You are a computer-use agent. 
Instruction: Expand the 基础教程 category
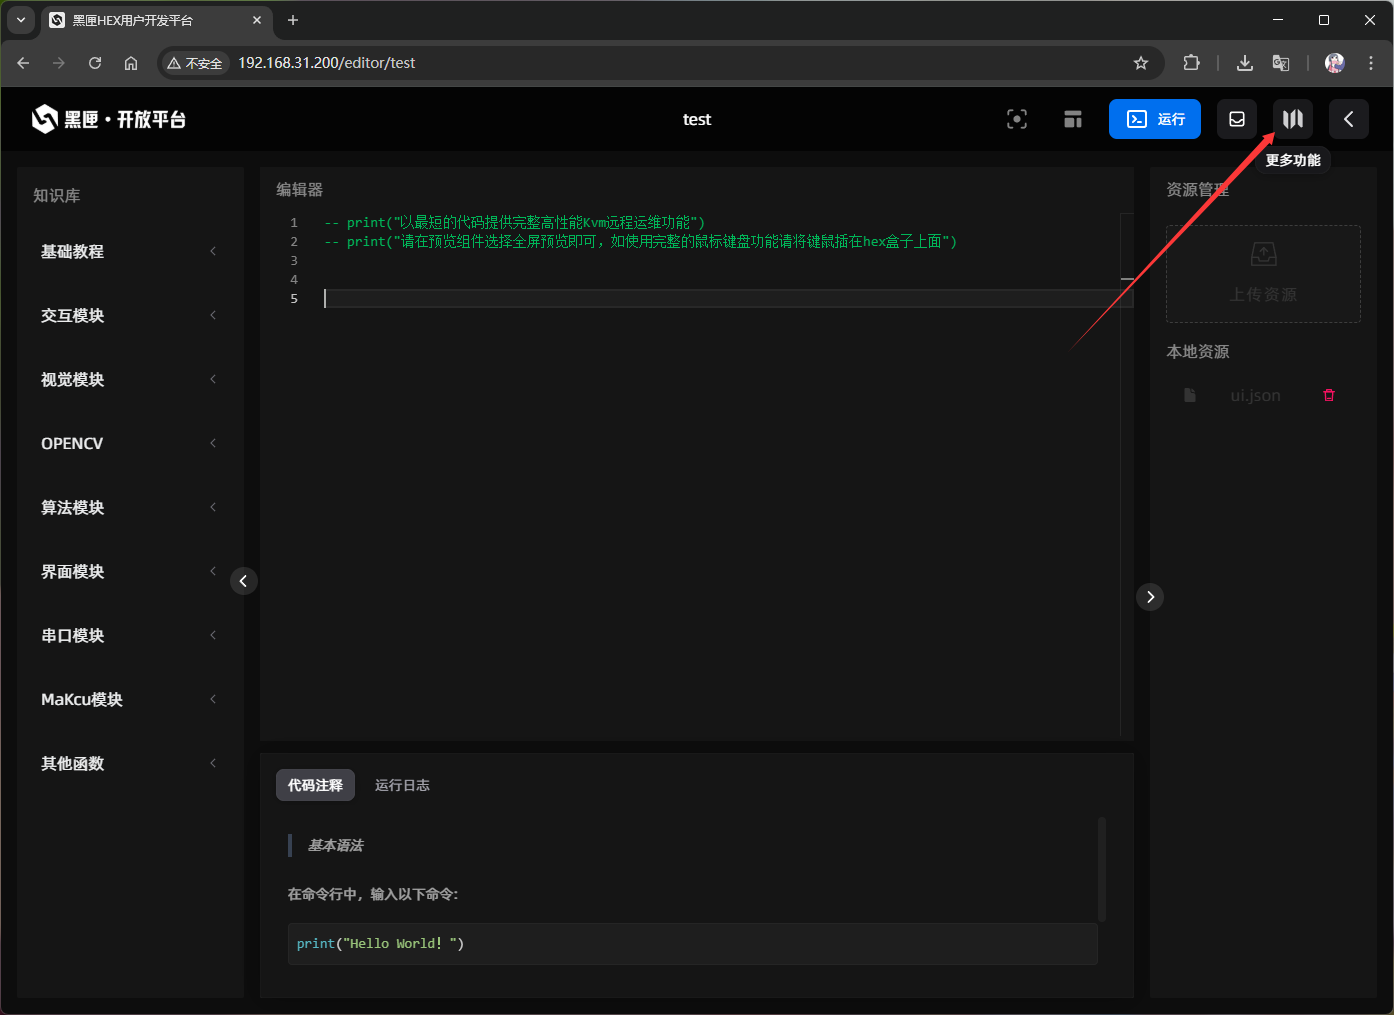(x=128, y=252)
